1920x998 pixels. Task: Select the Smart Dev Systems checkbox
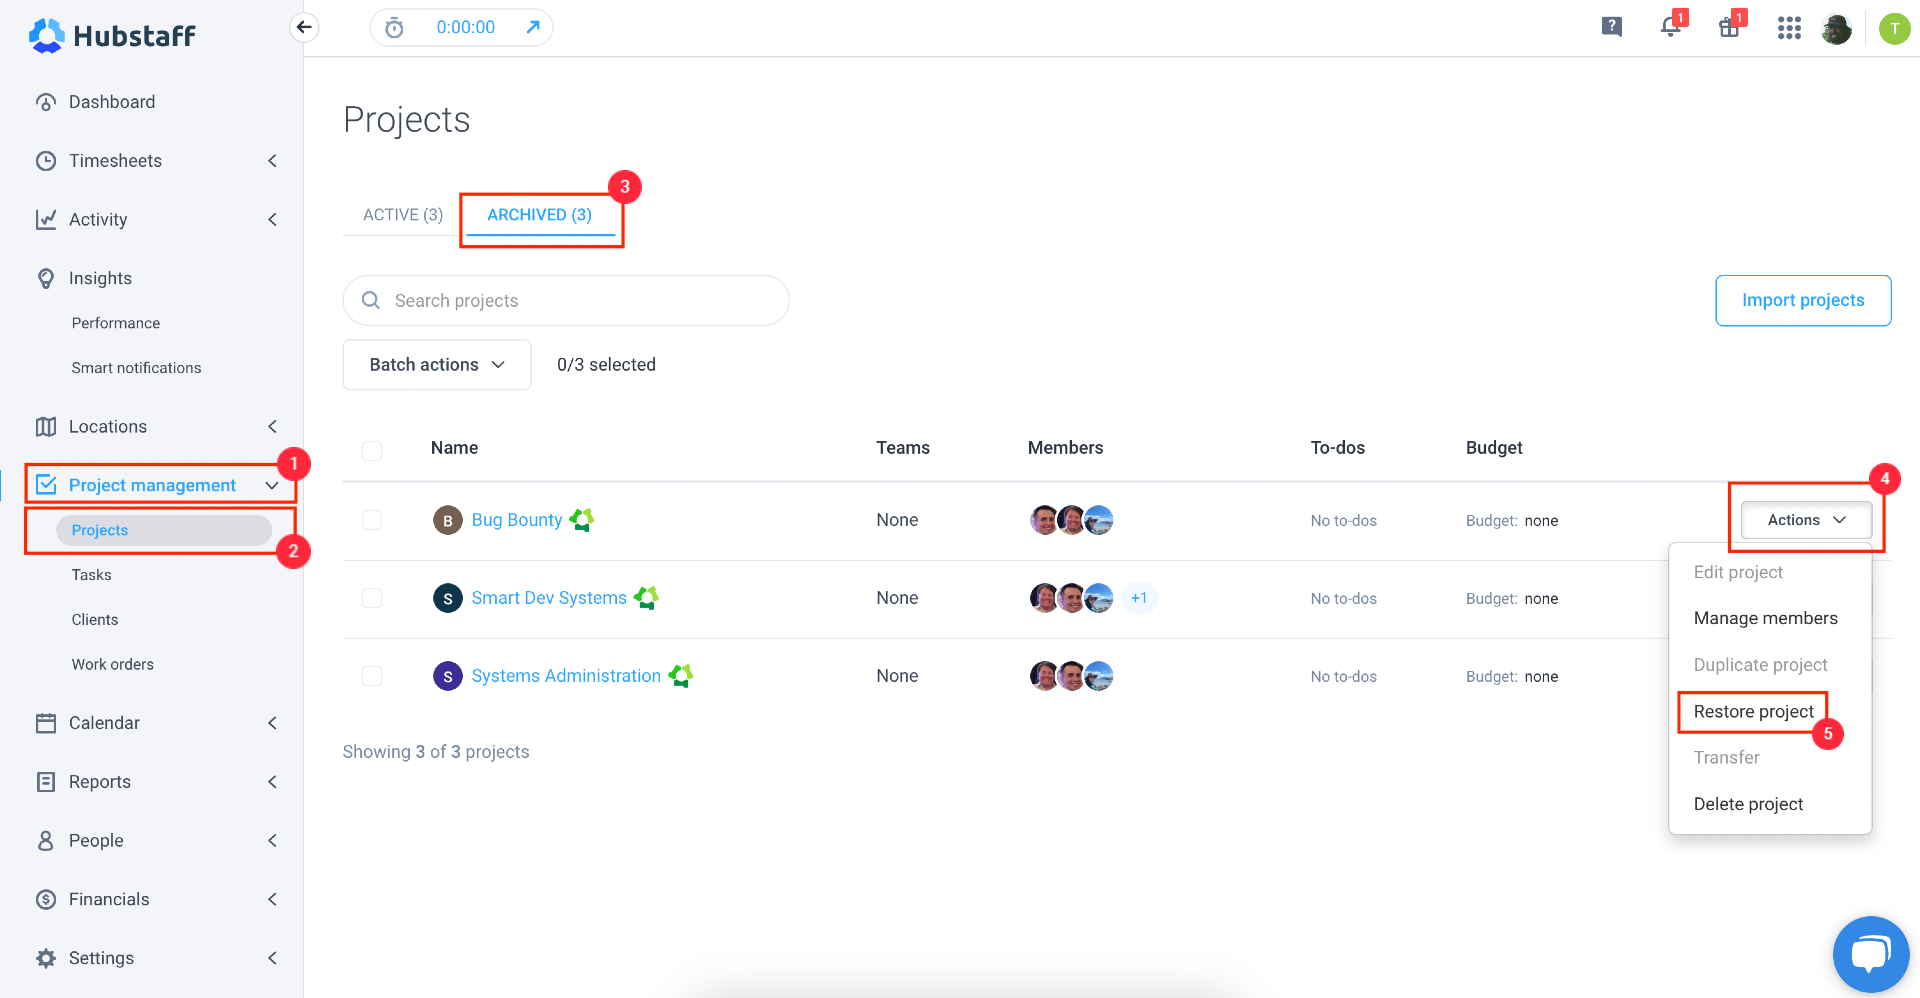point(372,598)
